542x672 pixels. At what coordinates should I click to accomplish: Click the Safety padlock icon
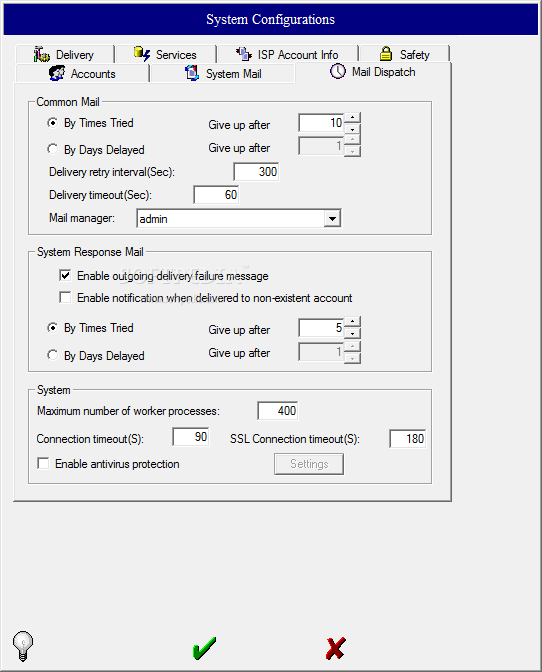[x=386, y=54]
